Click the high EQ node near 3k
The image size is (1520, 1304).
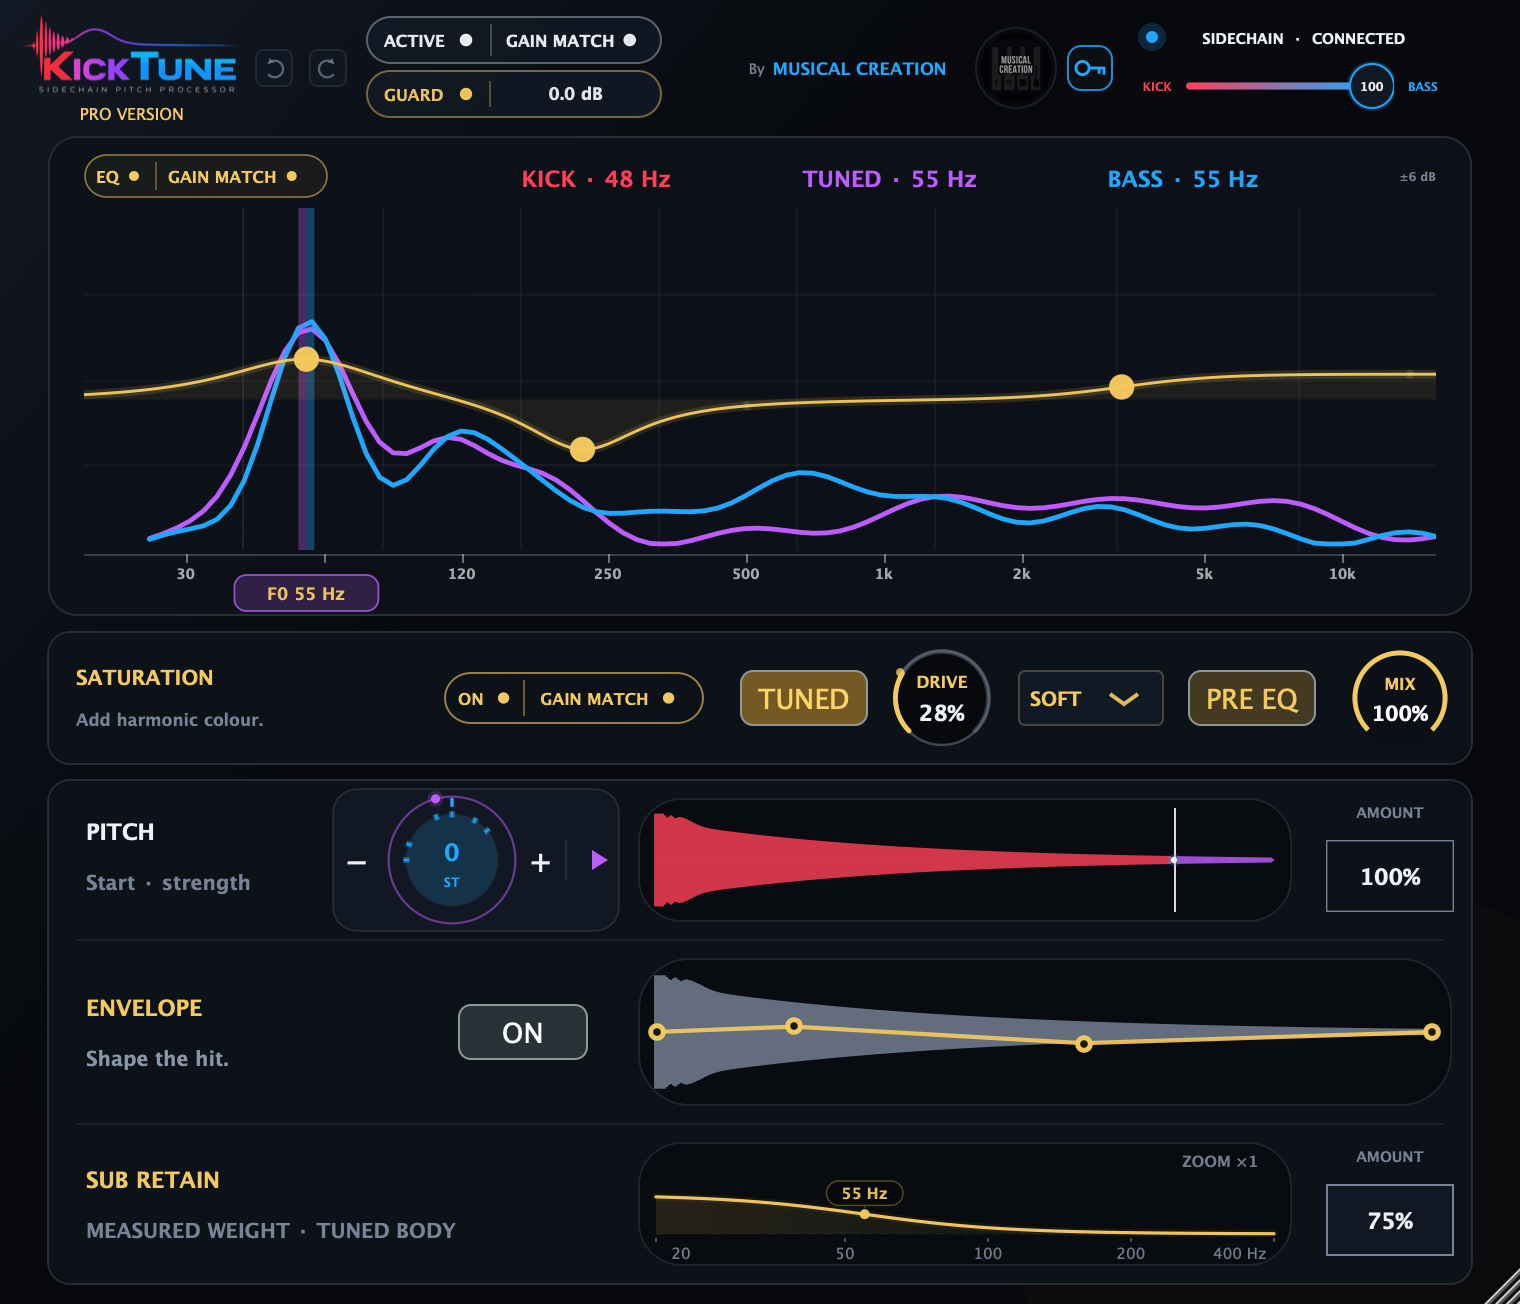pyautogui.click(x=1122, y=386)
